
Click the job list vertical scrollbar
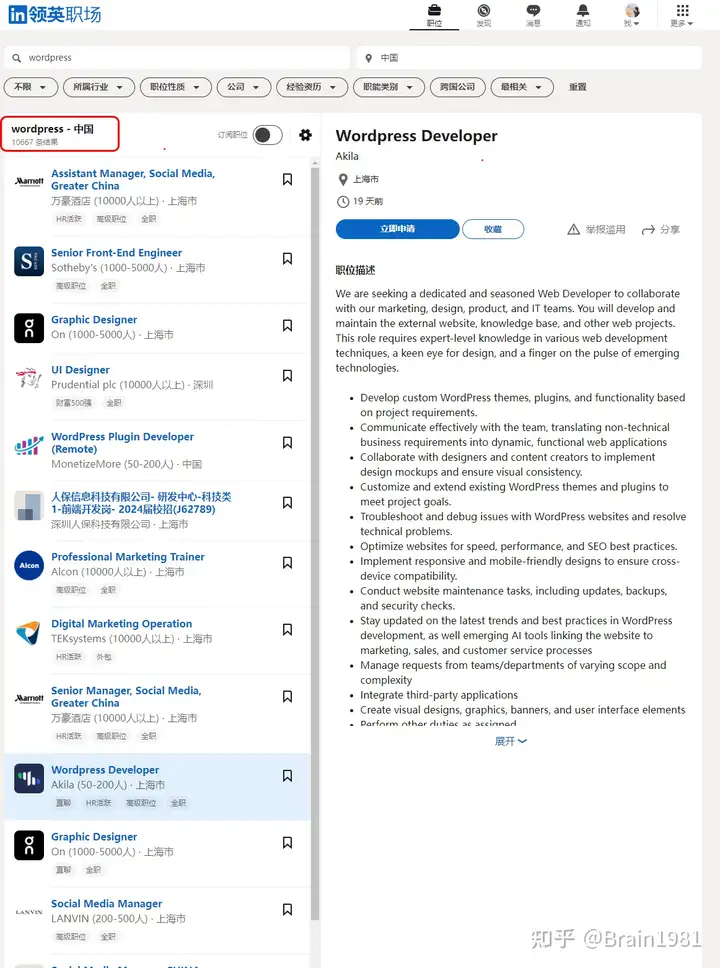[316, 543]
